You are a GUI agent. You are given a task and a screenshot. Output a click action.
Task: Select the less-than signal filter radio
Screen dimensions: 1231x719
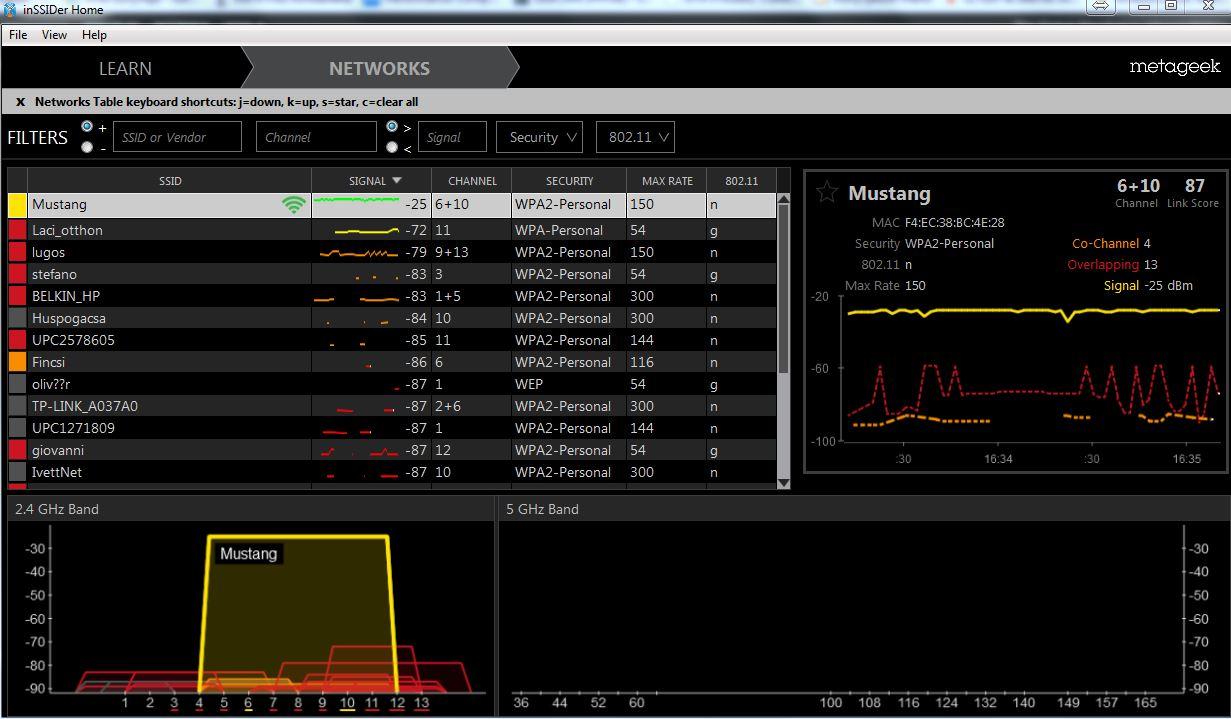[x=392, y=147]
